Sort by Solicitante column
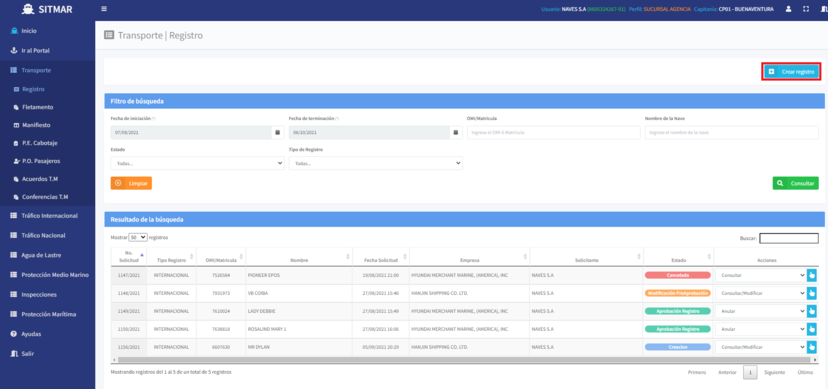Image resolution: width=828 pixels, height=389 pixels. pyautogui.click(x=587, y=257)
